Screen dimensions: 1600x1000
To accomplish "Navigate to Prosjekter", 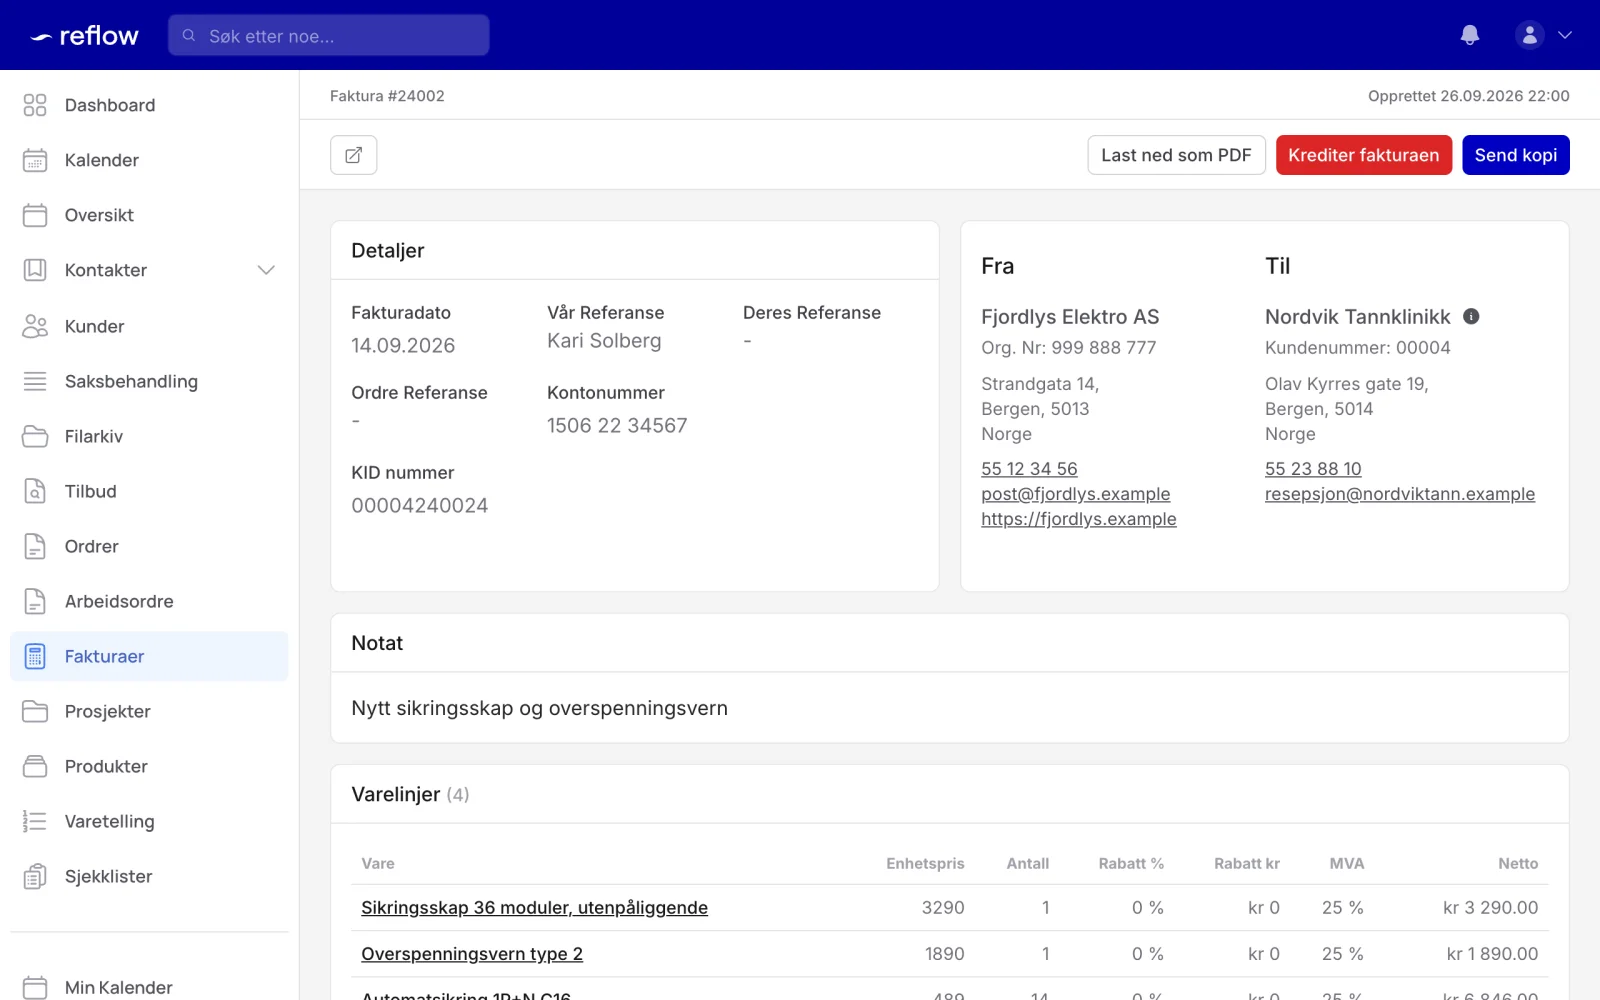I will (x=149, y=711).
